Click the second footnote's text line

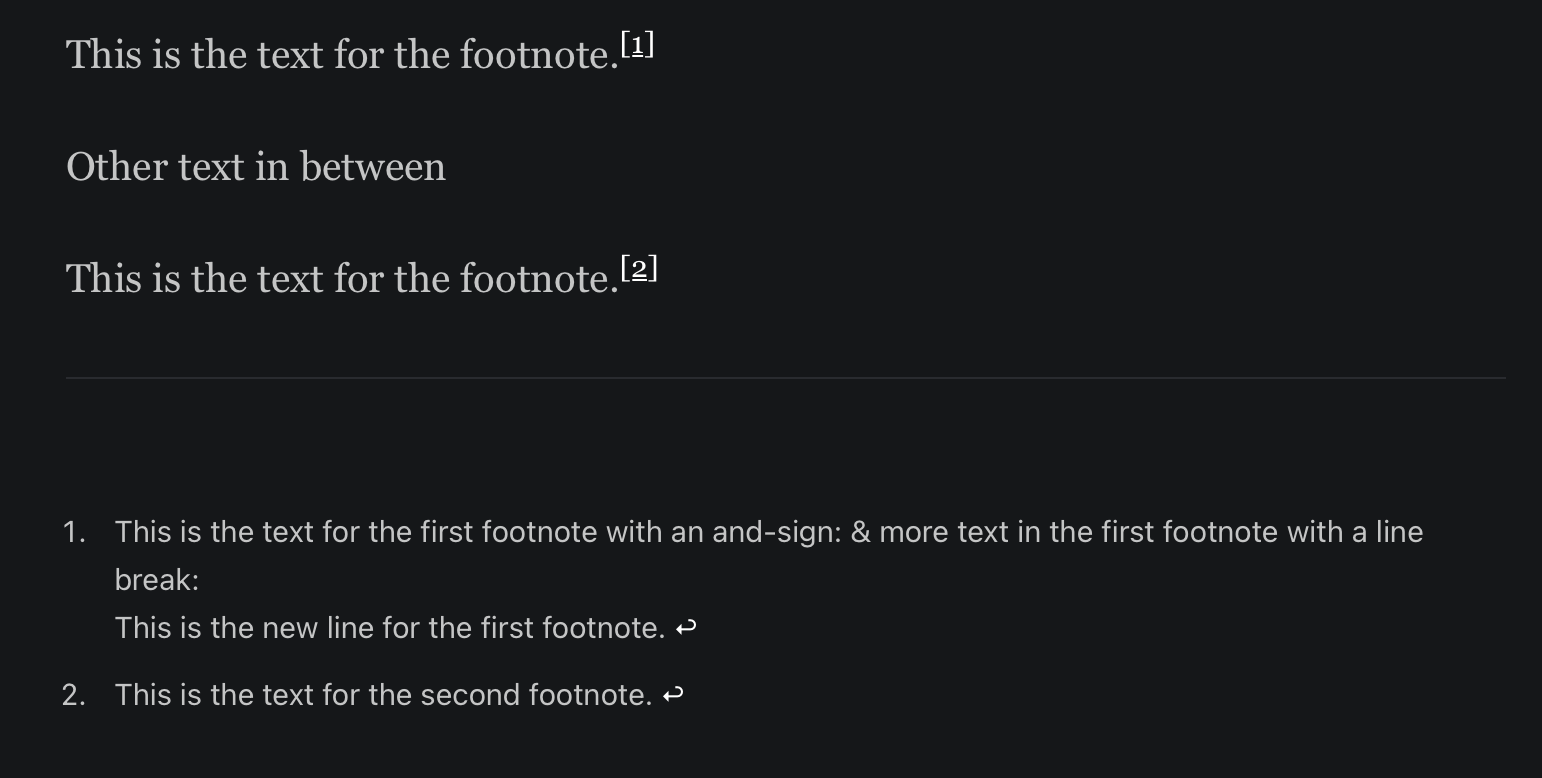pyautogui.click(x=383, y=695)
